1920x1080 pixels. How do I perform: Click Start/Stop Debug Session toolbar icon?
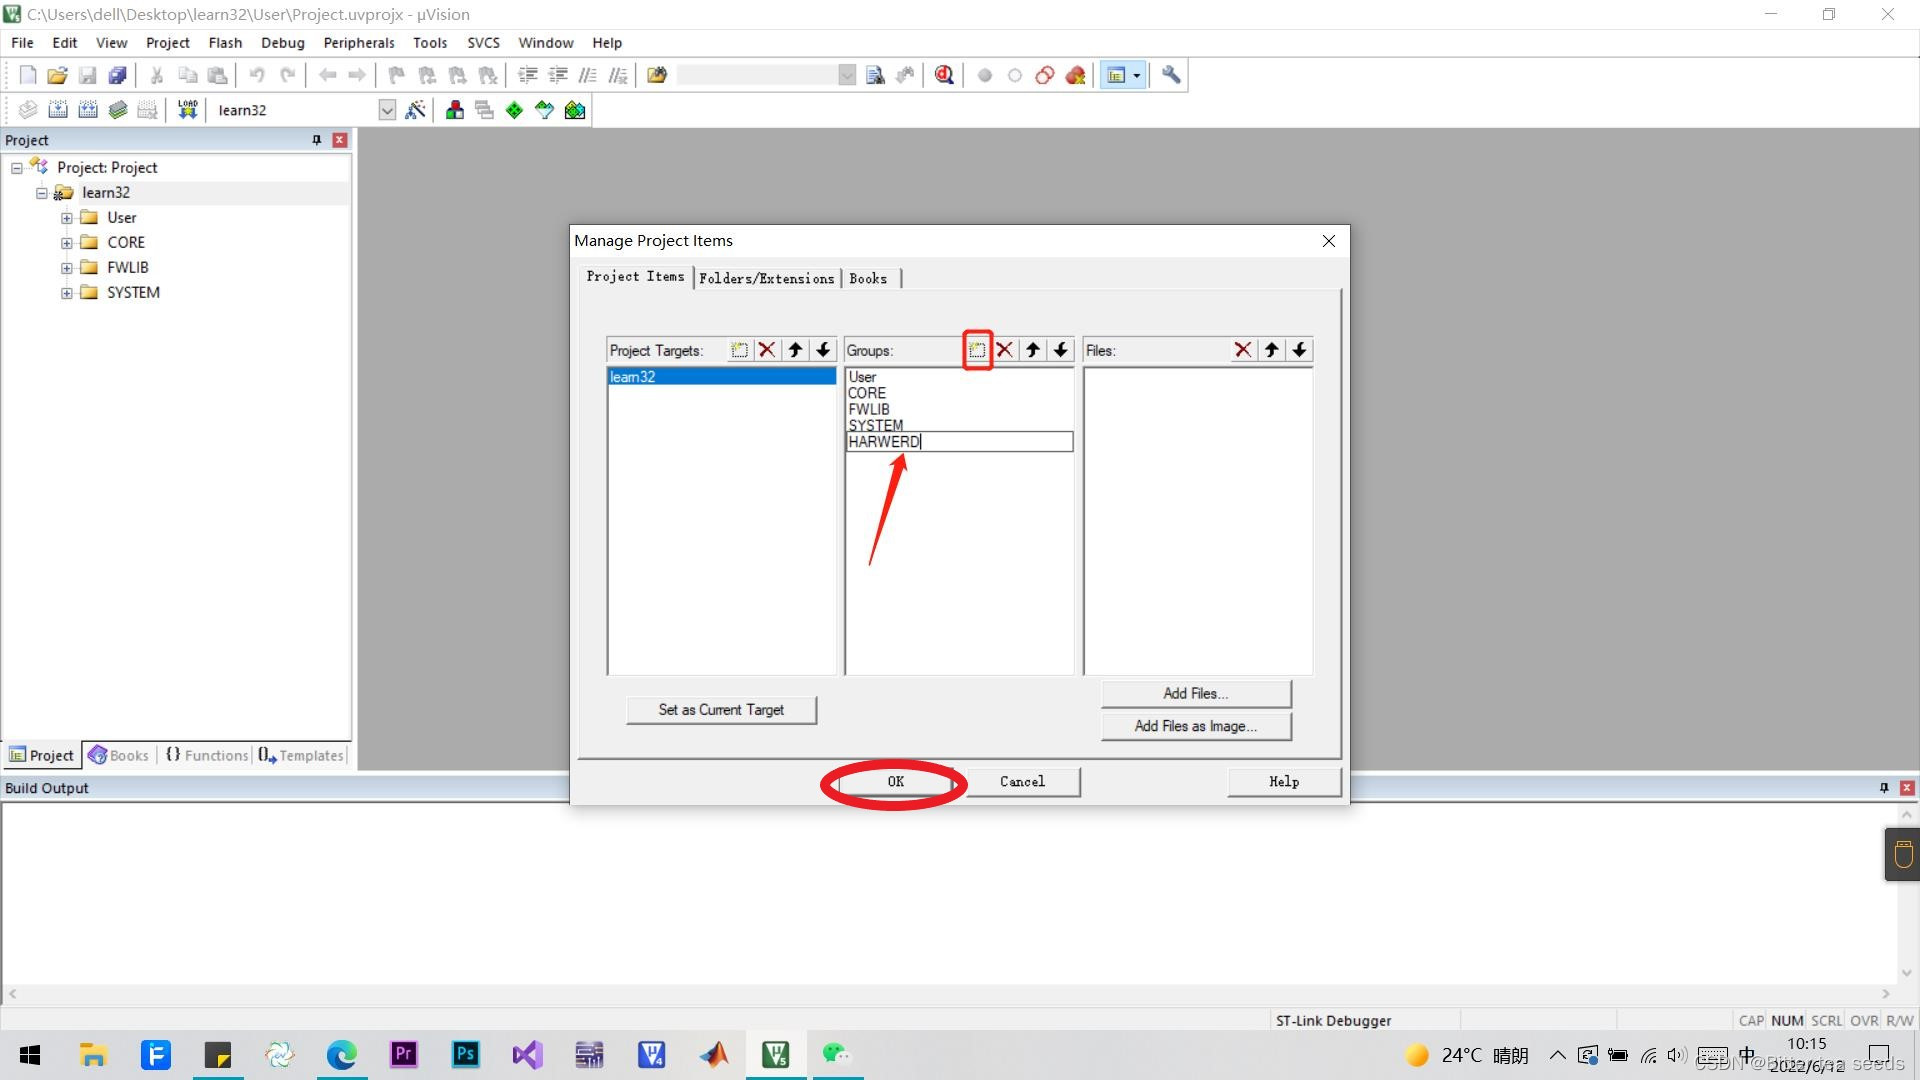pos(944,75)
